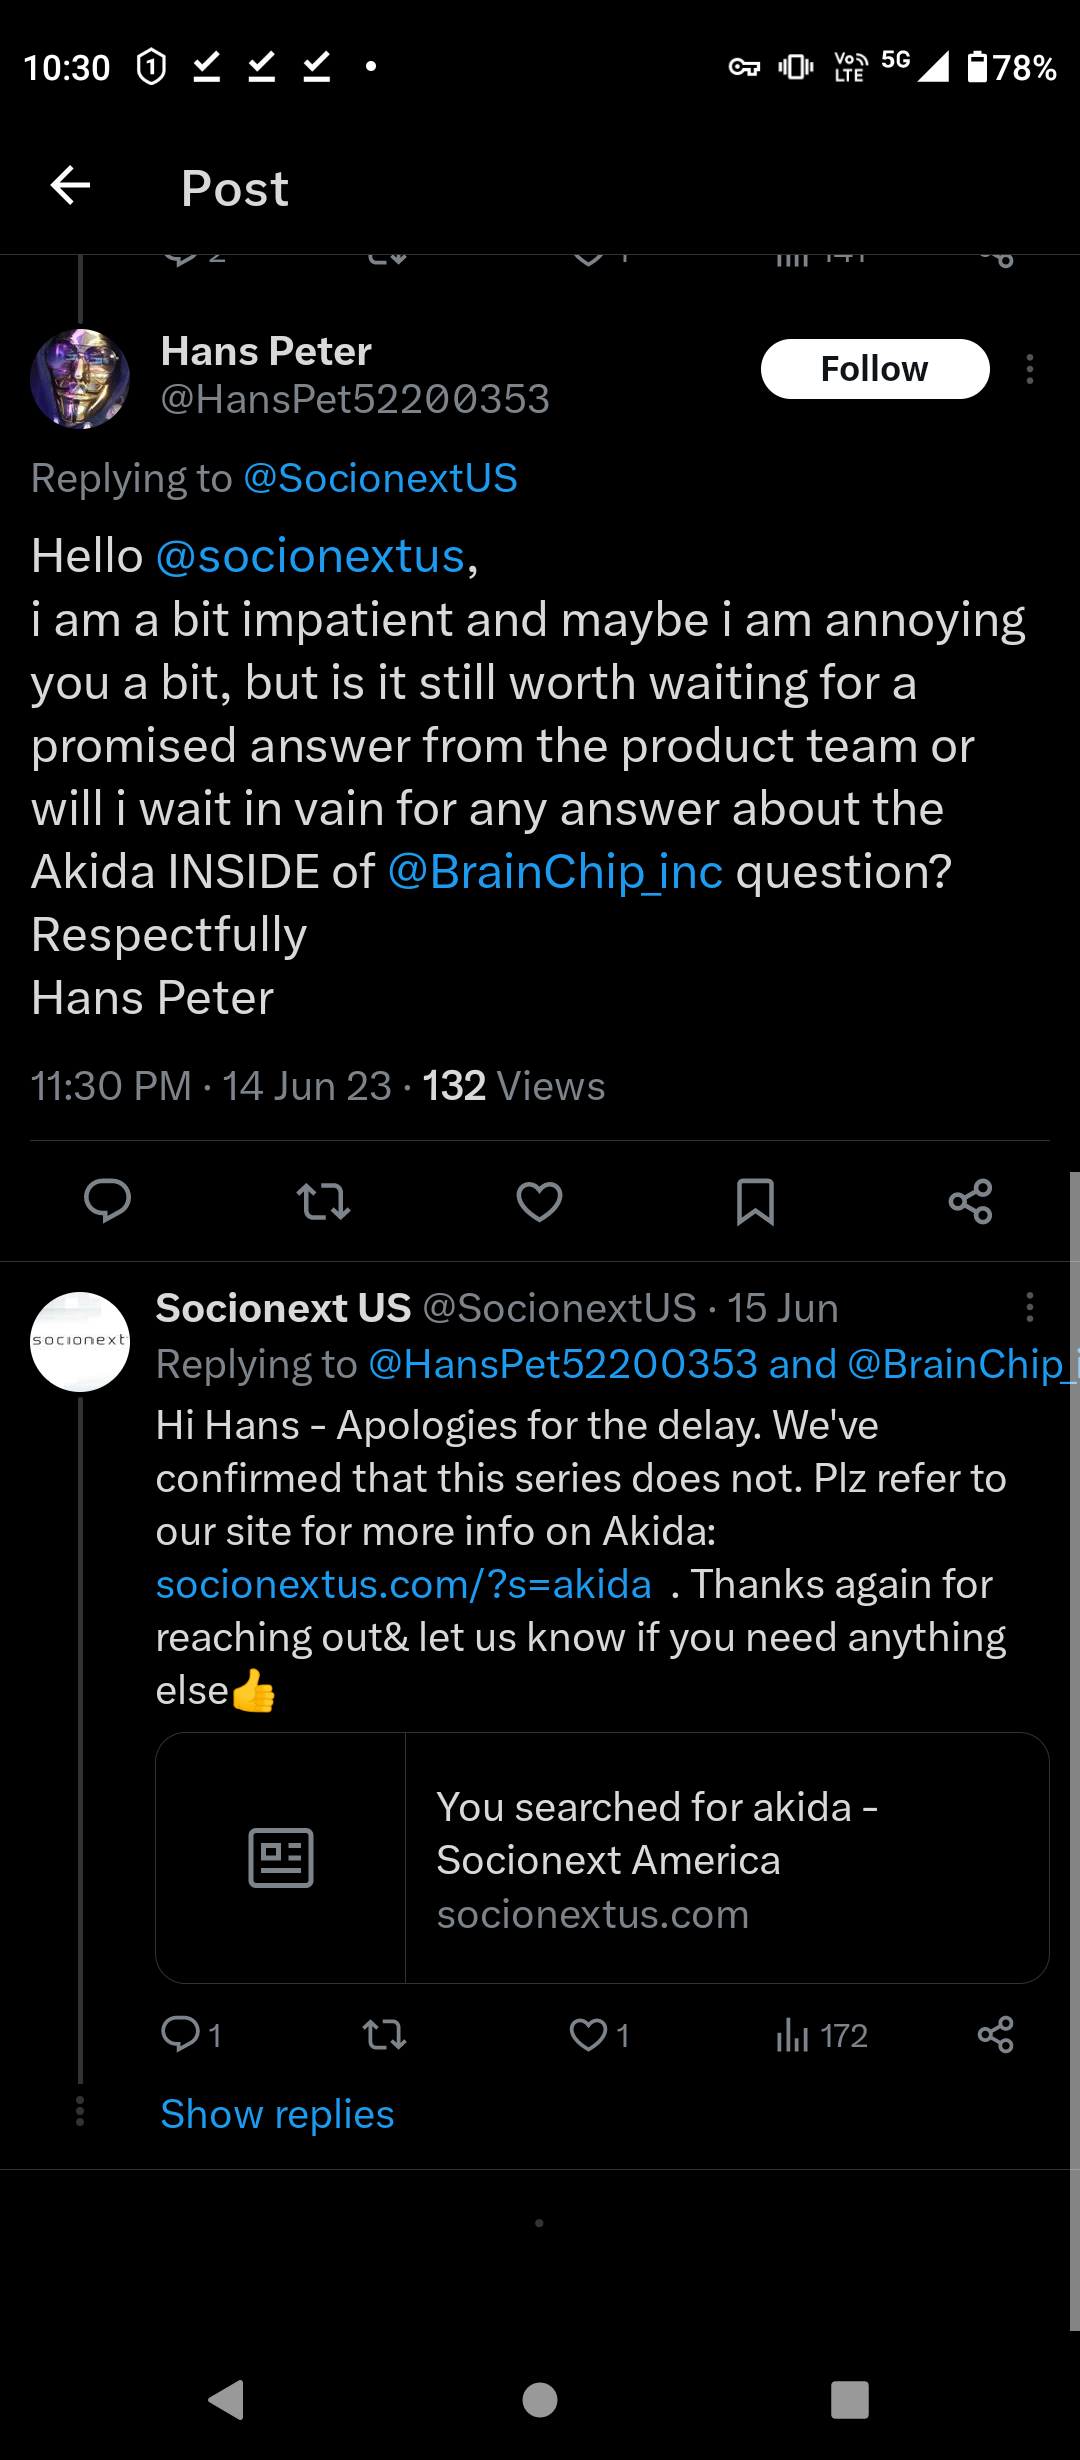This screenshot has width=1080, height=2460.
Task: Share Hans Peter's post
Action: [970, 1200]
